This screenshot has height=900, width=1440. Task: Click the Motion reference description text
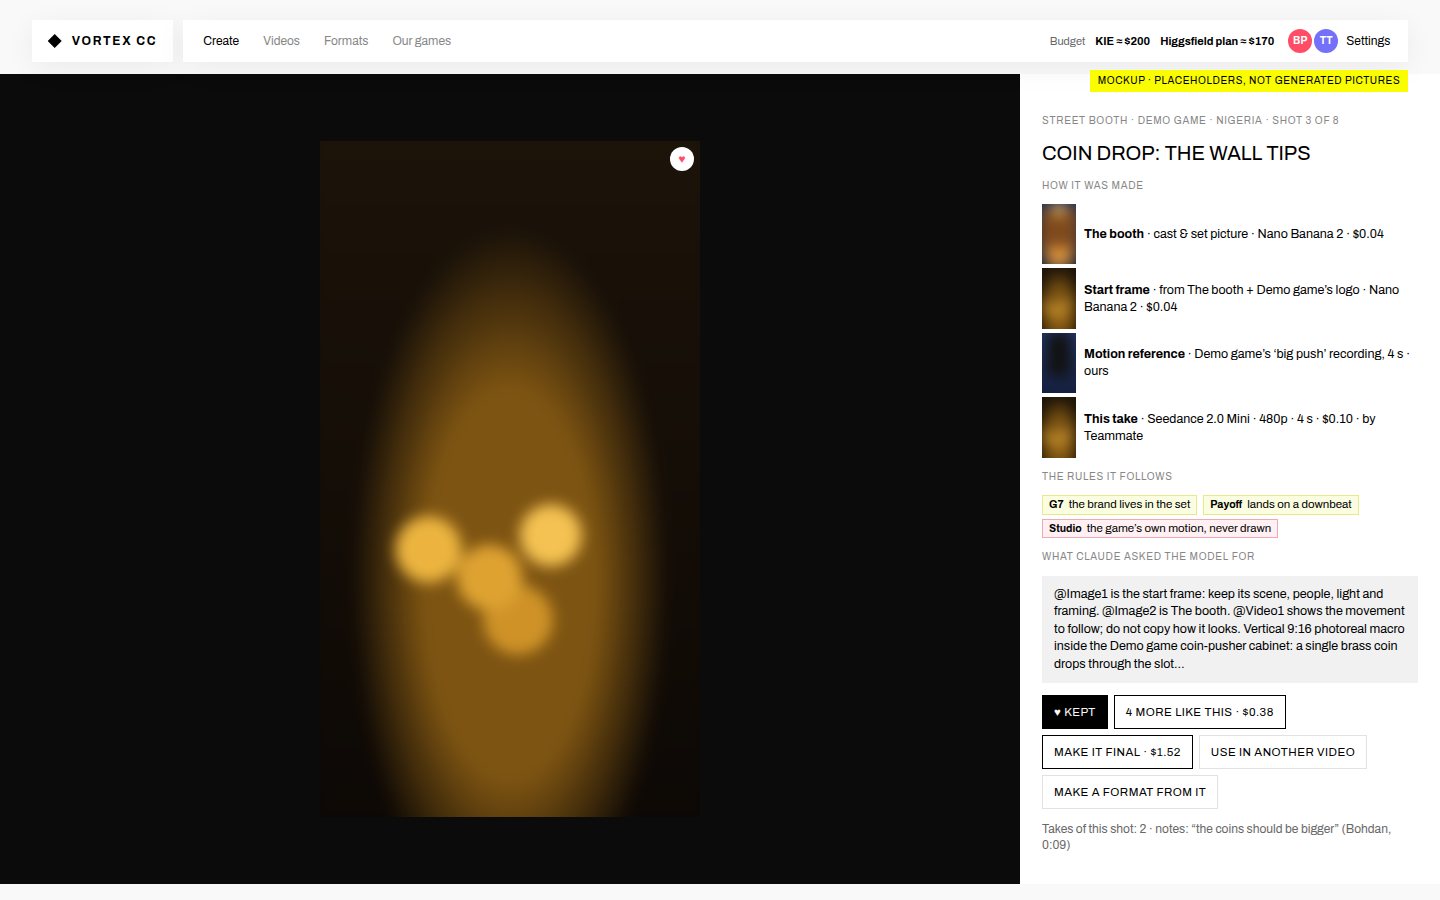click(1247, 362)
